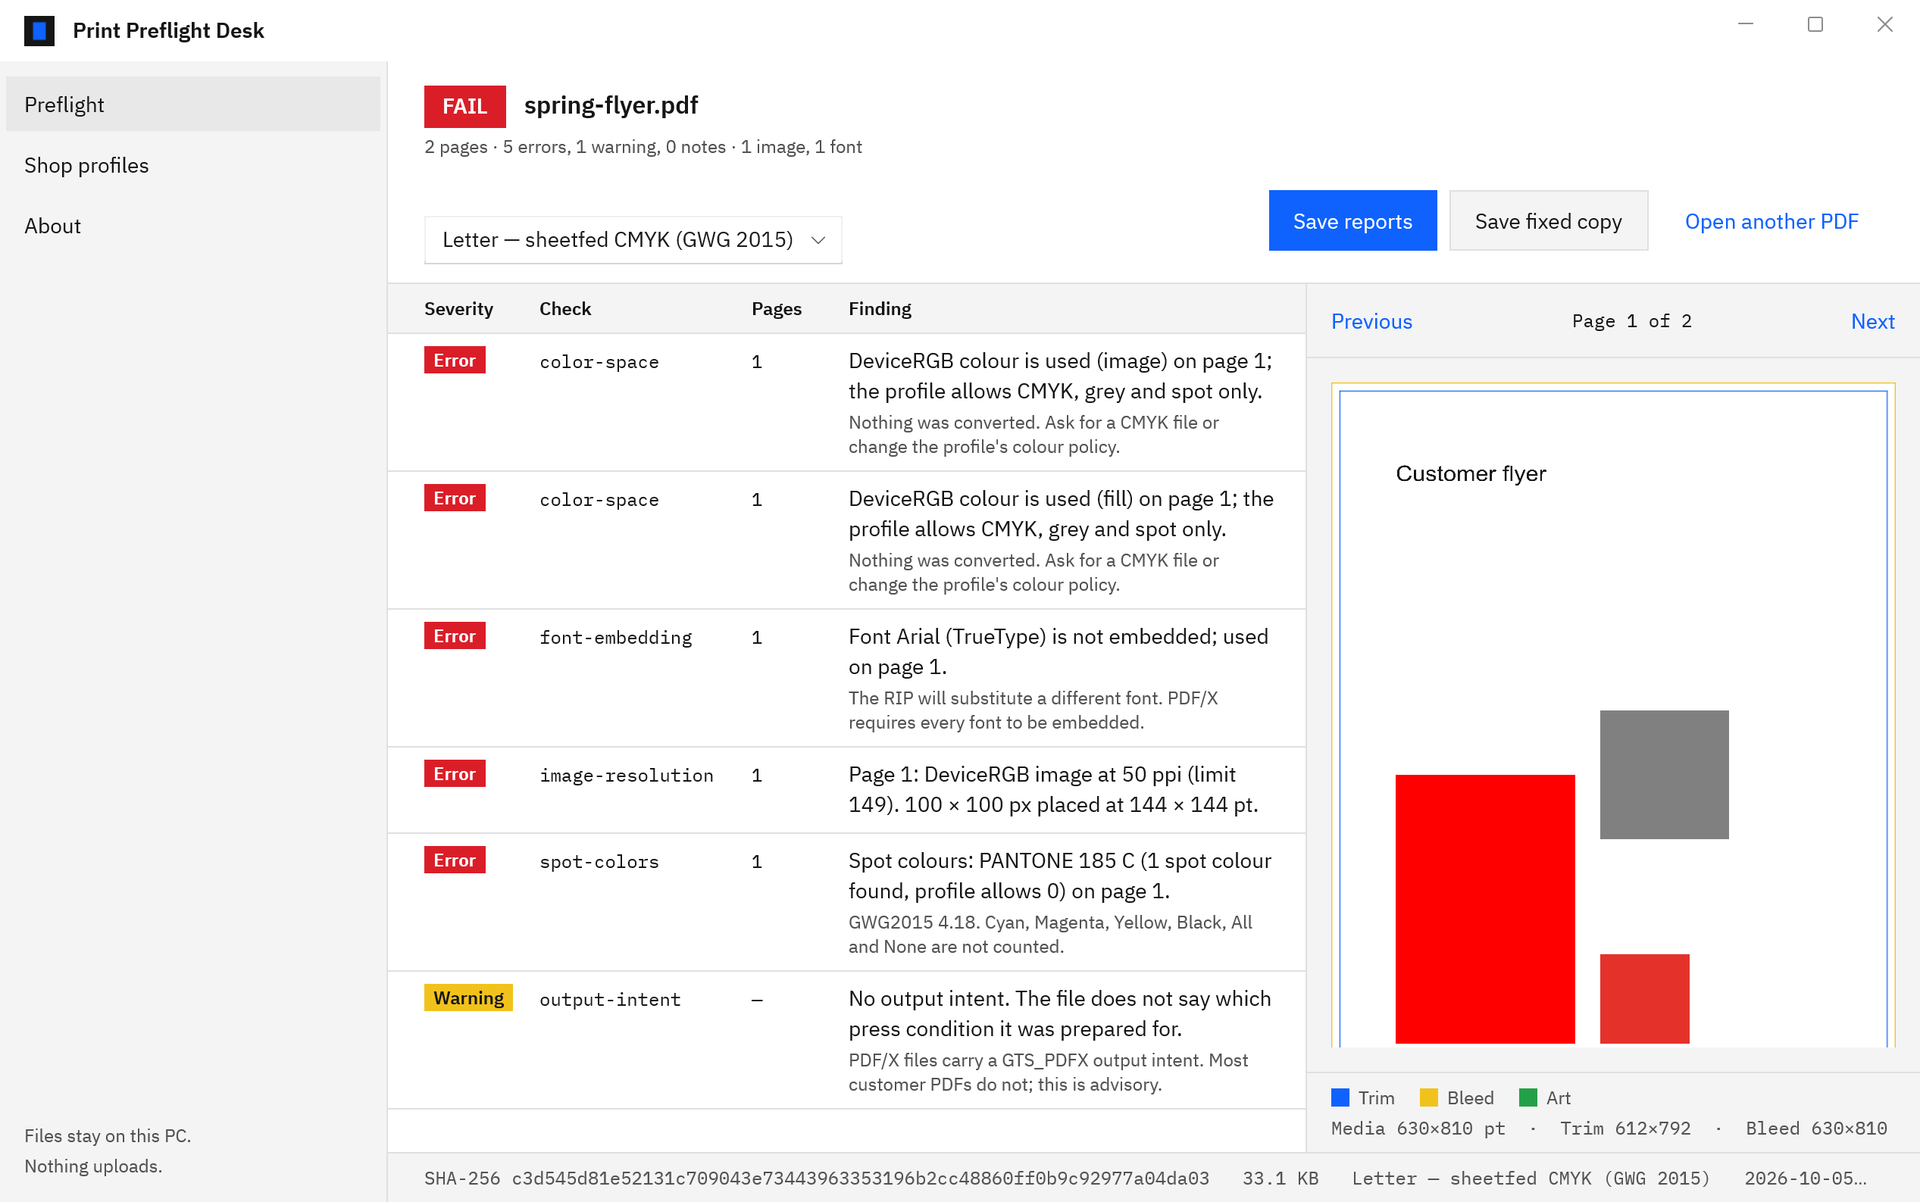Viewport: 1920px width, 1202px height.
Task: Click Save fixed copy button
Action: (1548, 221)
